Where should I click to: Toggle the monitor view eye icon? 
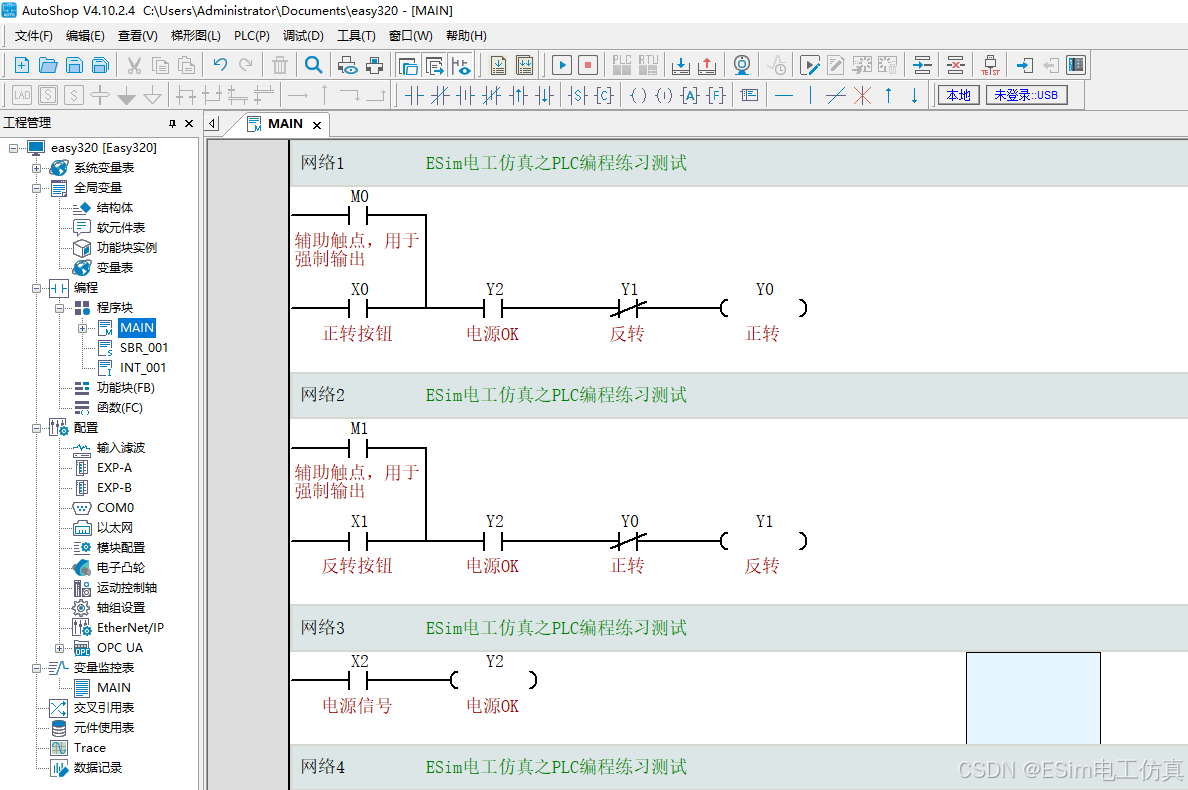click(x=461, y=65)
